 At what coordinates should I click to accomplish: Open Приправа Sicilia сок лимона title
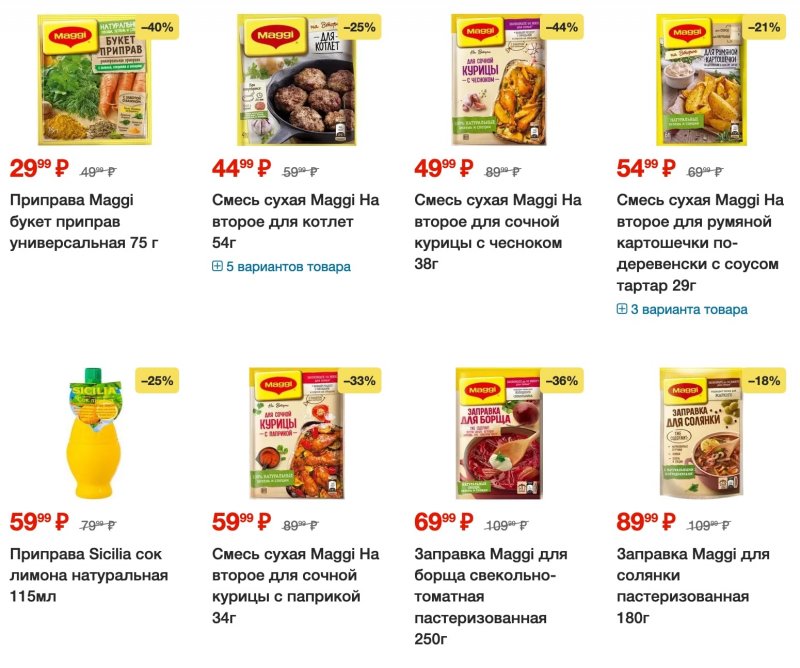click(89, 575)
